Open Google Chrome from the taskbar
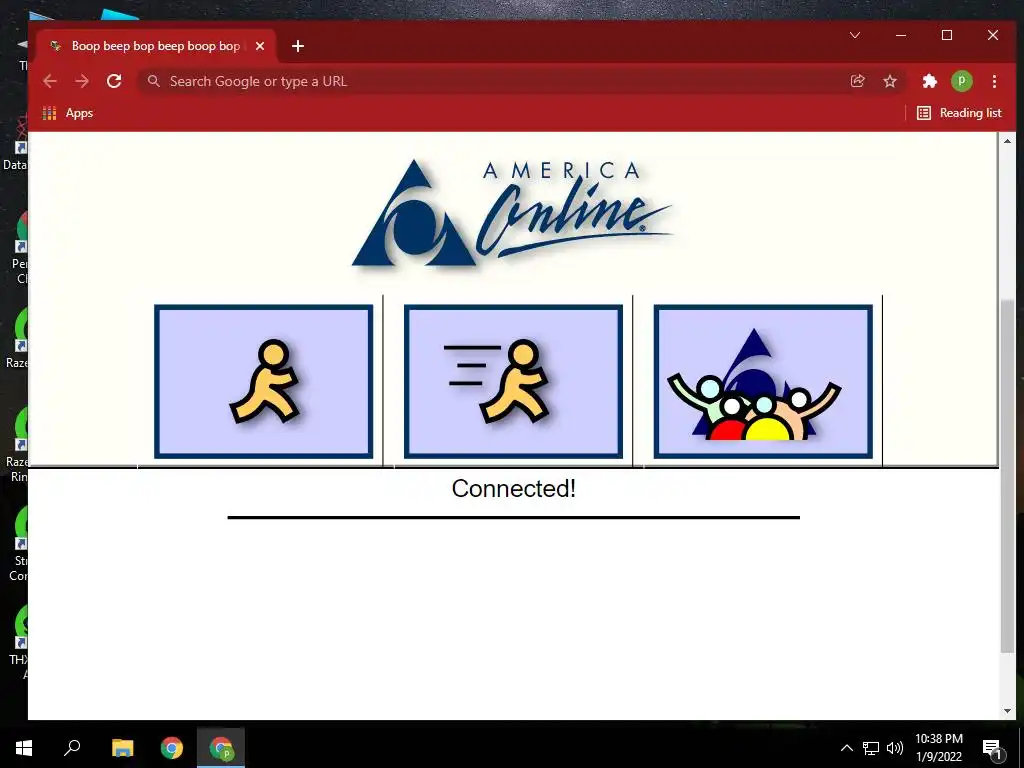This screenshot has height=768, width=1024. point(172,748)
